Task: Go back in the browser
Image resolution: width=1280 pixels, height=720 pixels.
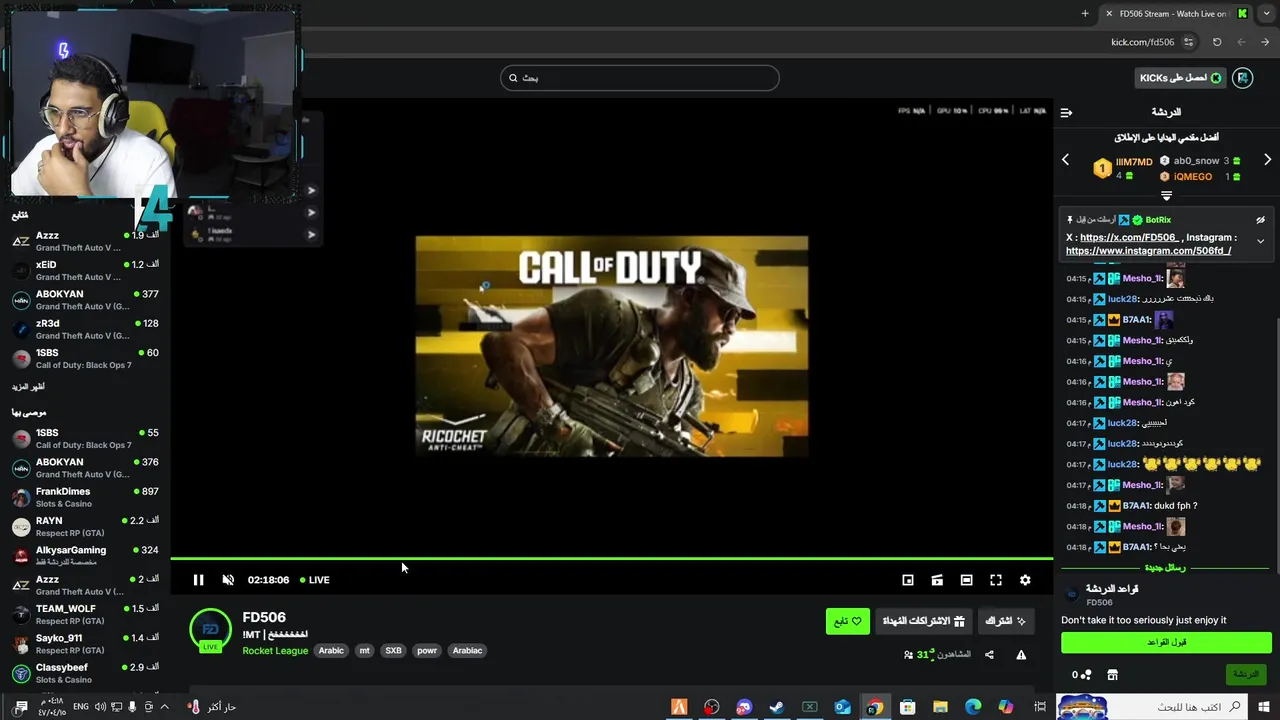Action: [x=1265, y=42]
